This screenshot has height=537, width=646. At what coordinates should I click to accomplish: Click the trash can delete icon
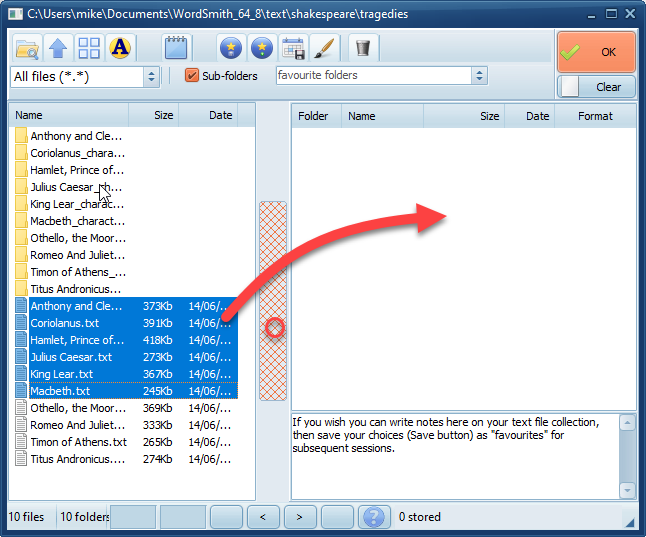click(x=363, y=48)
